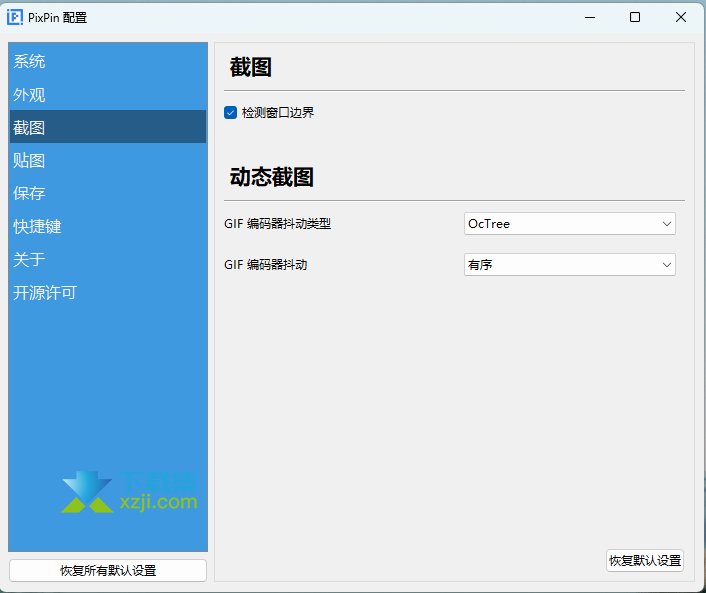Screen dimensions: 706x593
Task: Click the GIF 编码器抖动类型 label
Action: 277,224
